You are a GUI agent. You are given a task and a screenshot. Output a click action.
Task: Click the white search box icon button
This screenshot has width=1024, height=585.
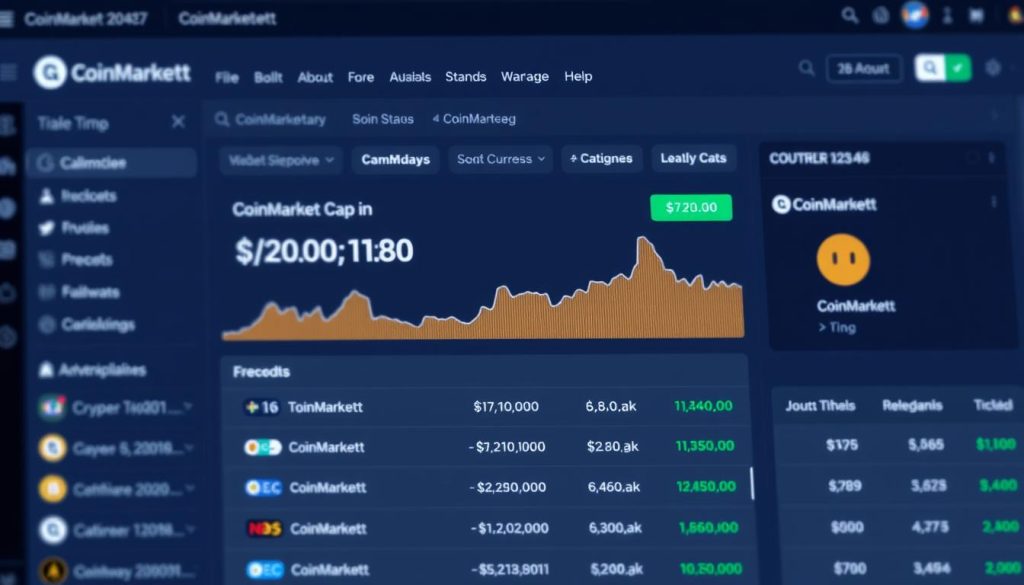tap(930, 68)
